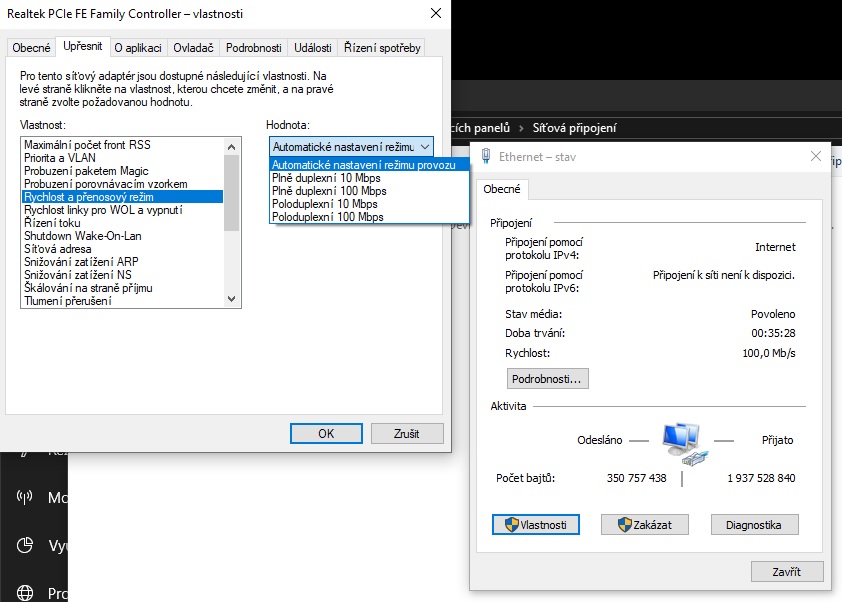
Task: Open Podrobnosti... in Ethernet status
Action: pyautogui.click(x=547, y=379)
